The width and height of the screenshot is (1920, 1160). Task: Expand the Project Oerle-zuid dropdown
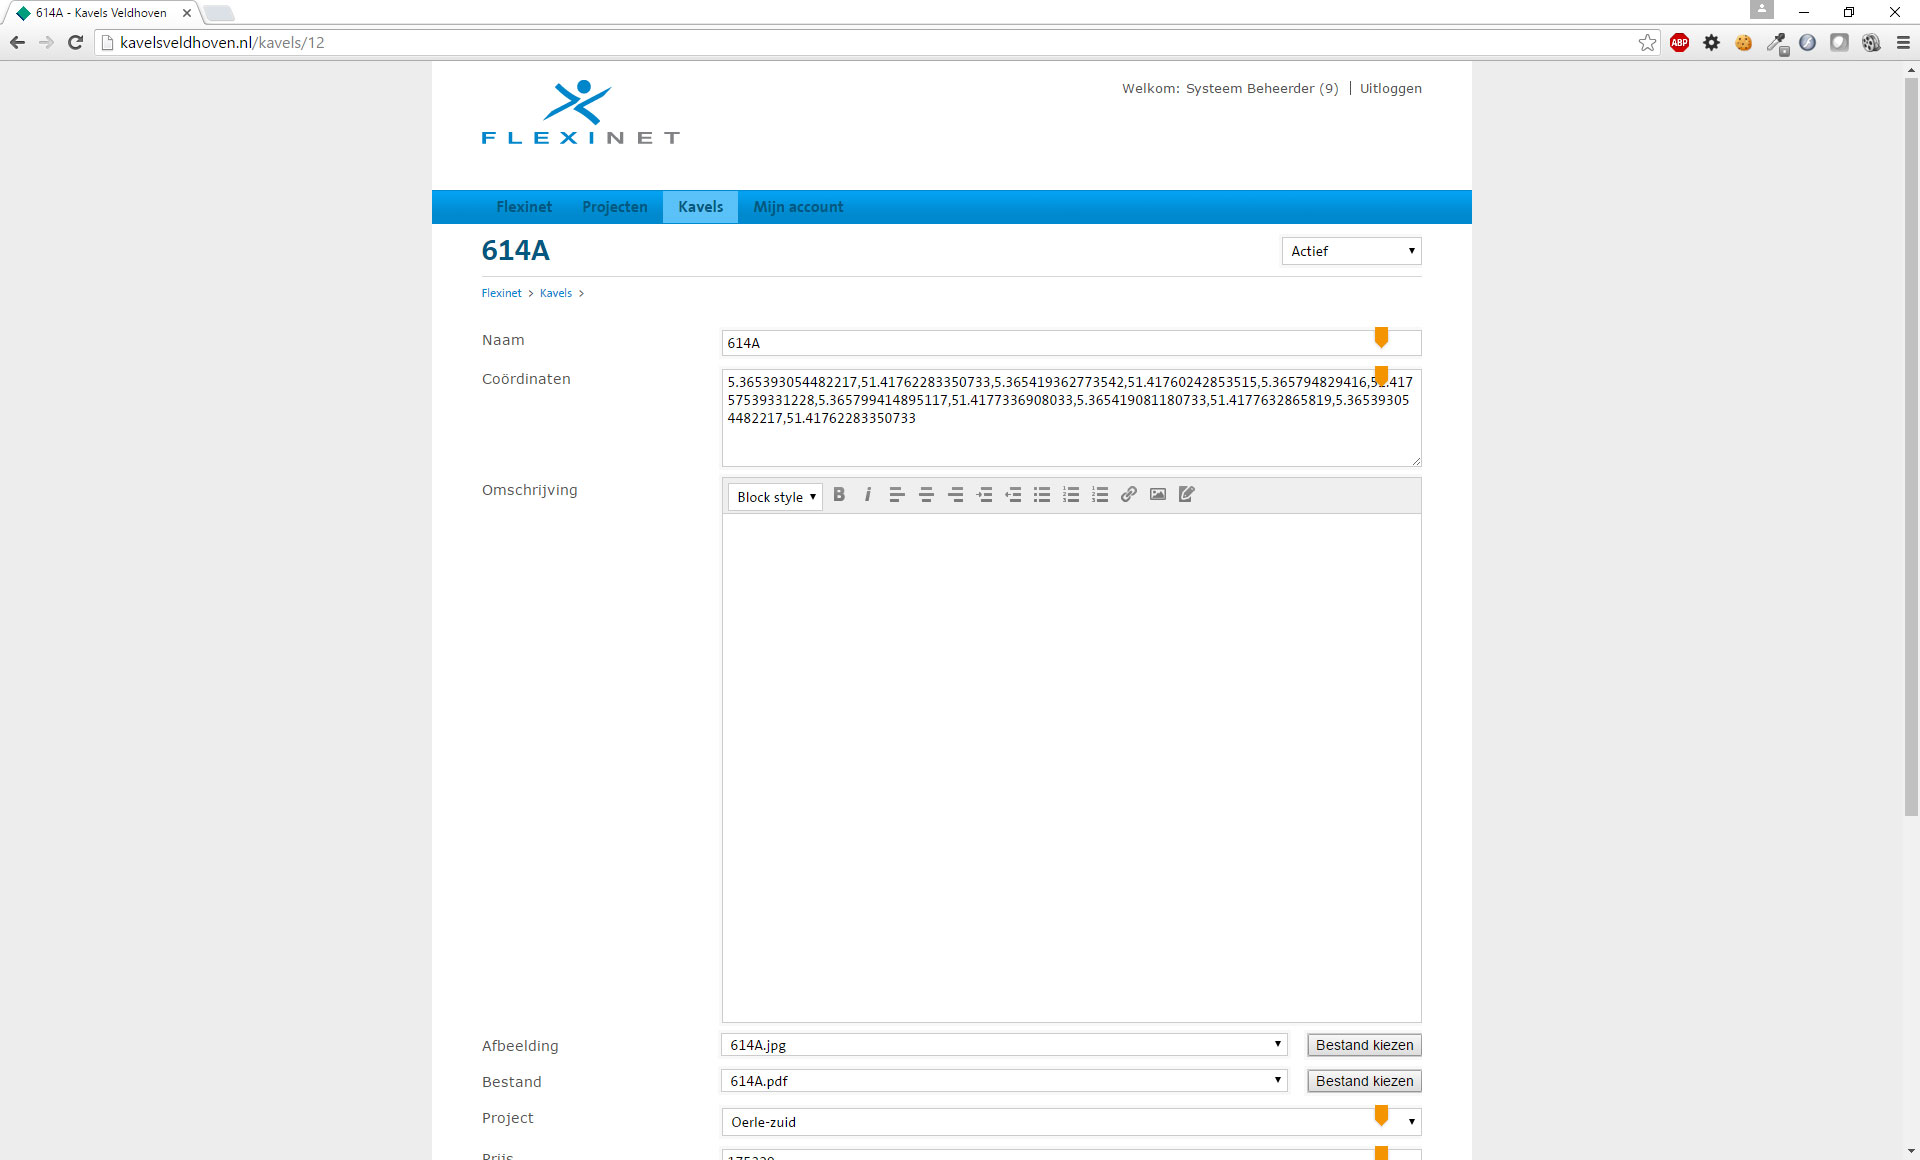click(1070, 1122)
